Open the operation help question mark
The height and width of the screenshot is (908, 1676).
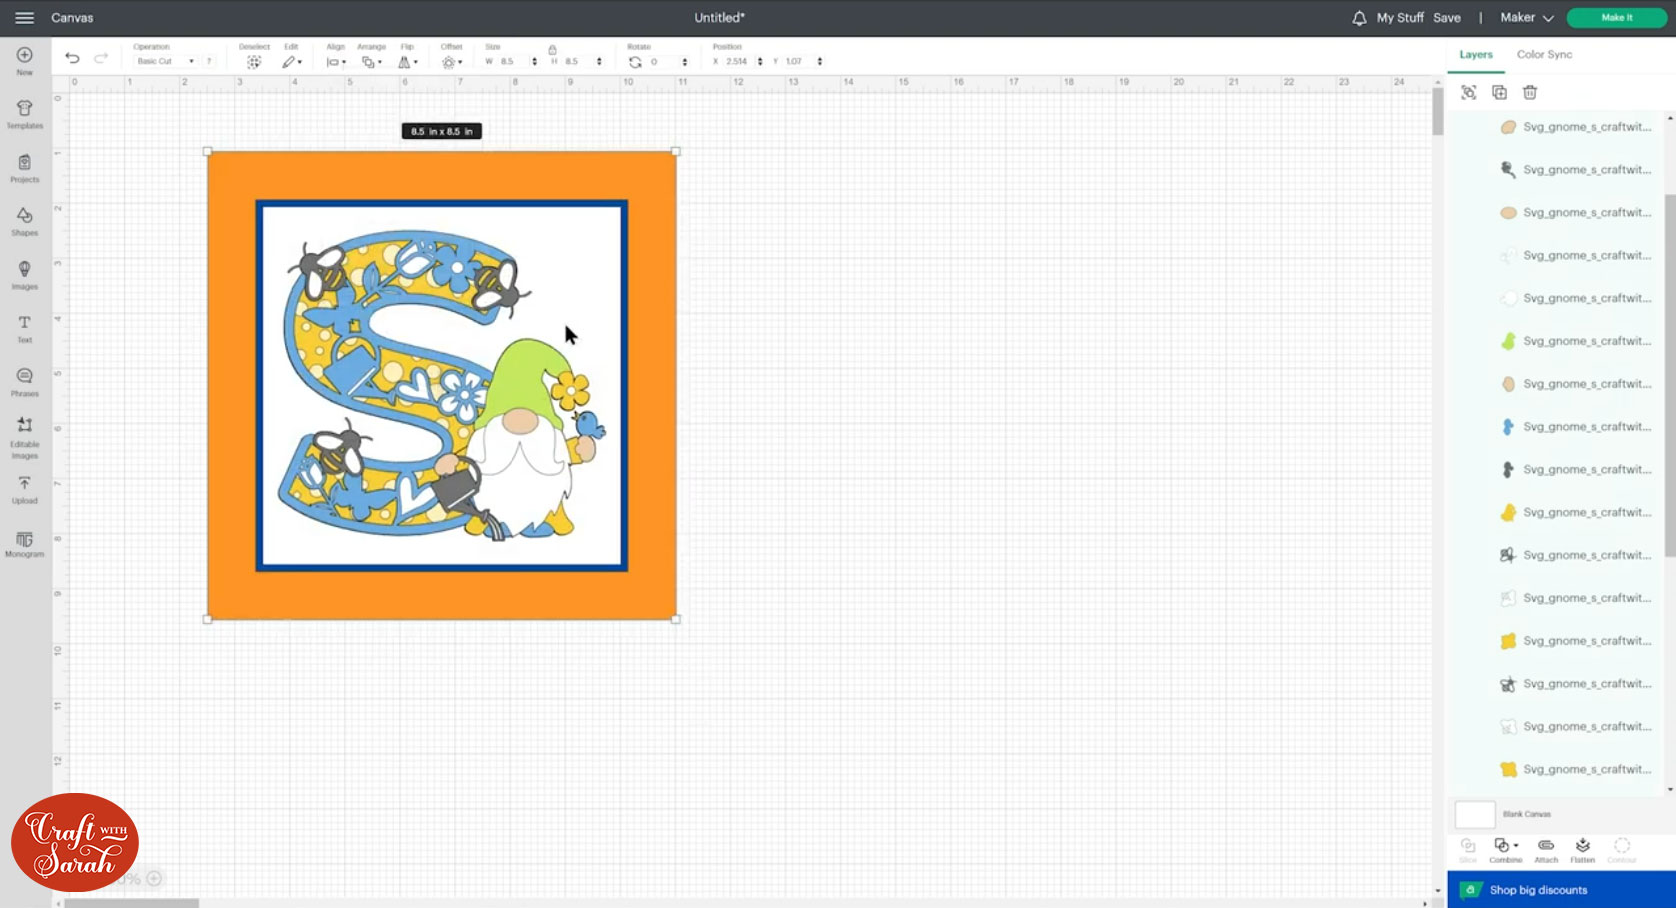(x=209, y=62)
